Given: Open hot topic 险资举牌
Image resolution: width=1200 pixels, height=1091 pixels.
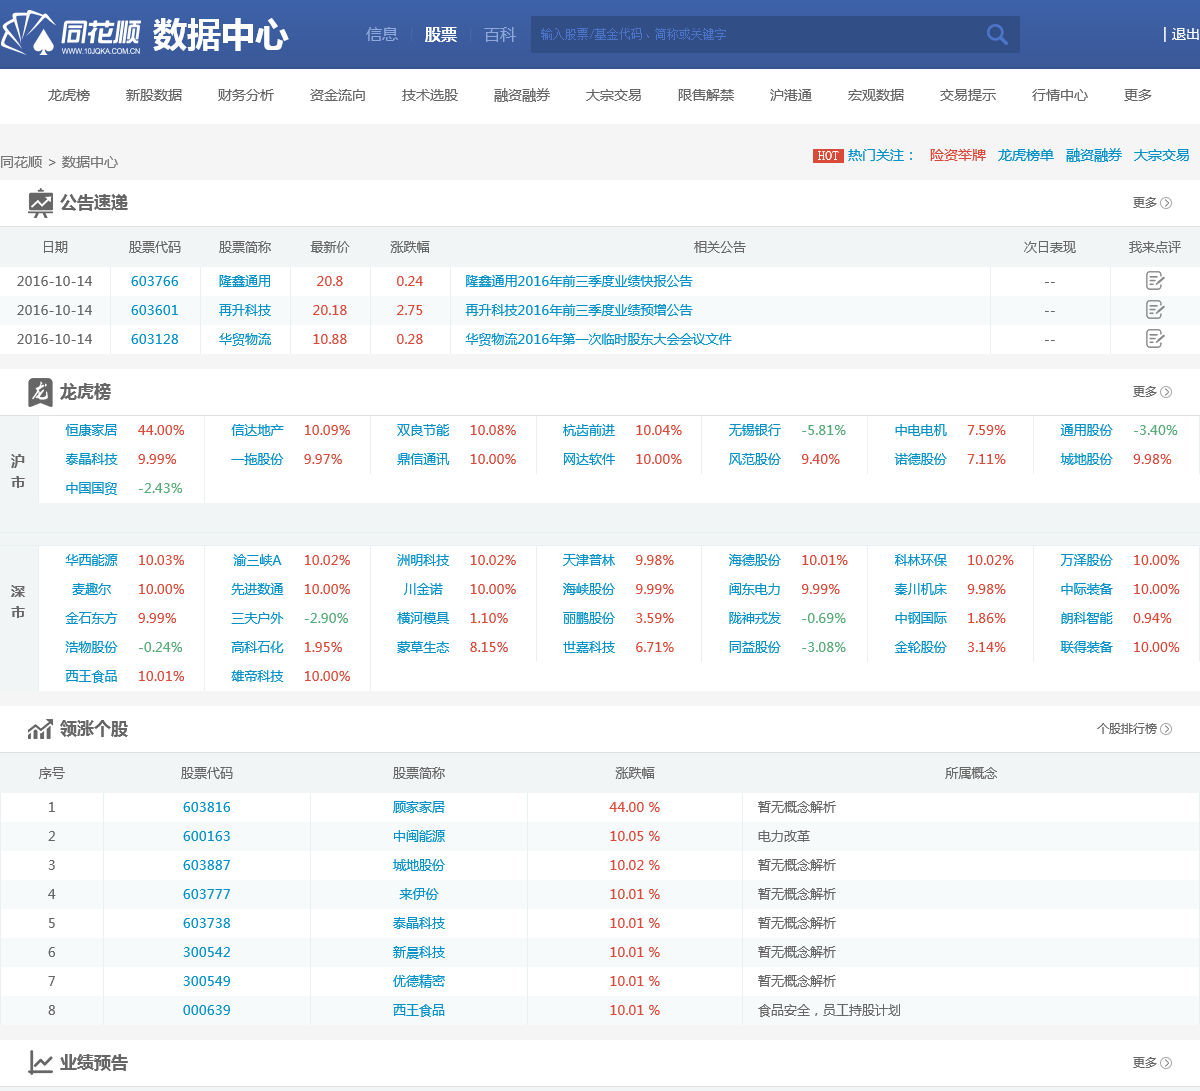Looking at the screenshot, I should pos(958,155).
